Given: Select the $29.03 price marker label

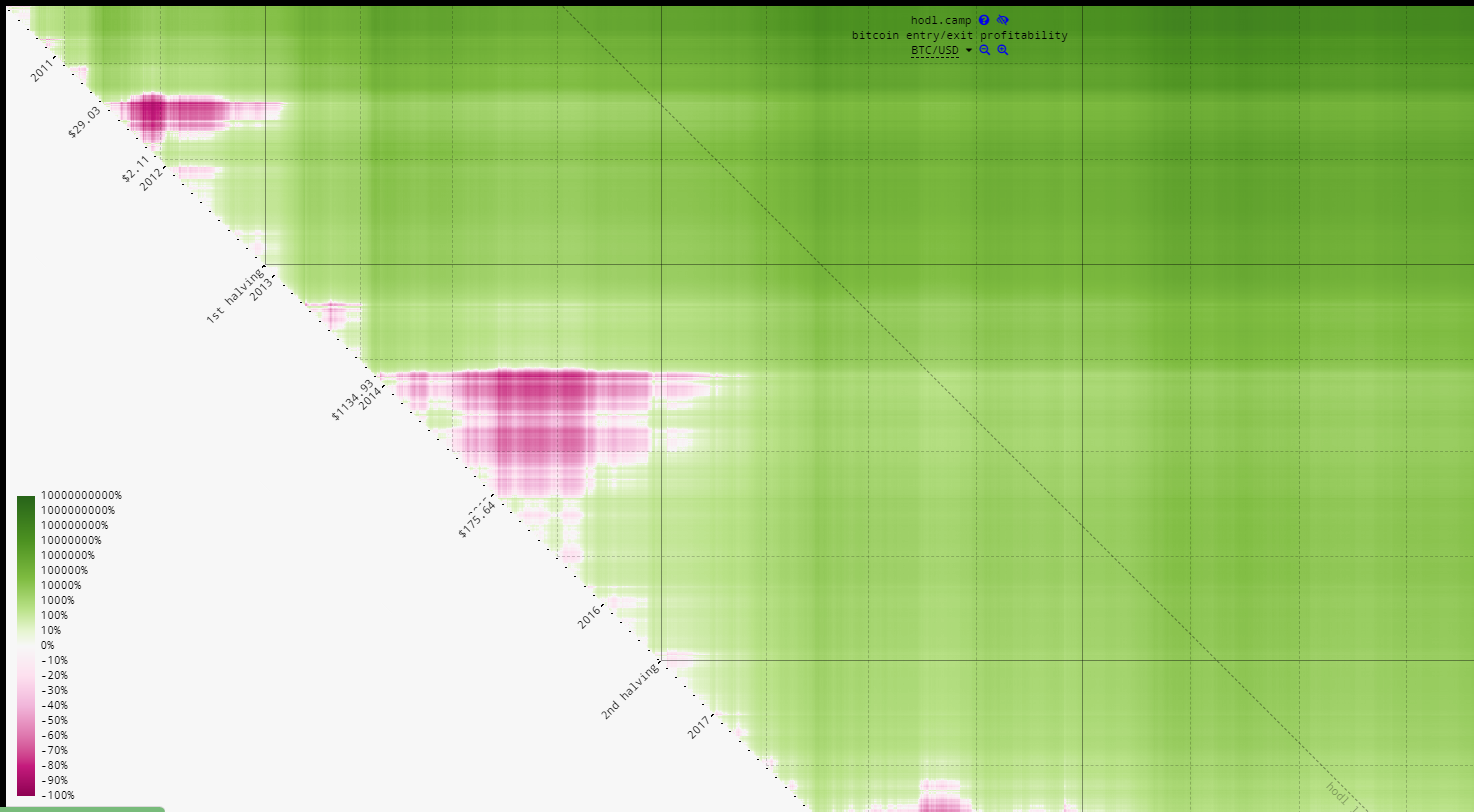Looking at the screenshot, I should [x=85, y=122].
